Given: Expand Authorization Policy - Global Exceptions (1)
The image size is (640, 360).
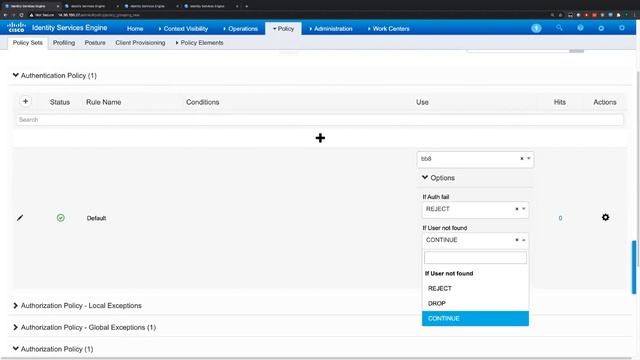Looking at the screenshot, I should pyautogui.click(x=16, y=327).
